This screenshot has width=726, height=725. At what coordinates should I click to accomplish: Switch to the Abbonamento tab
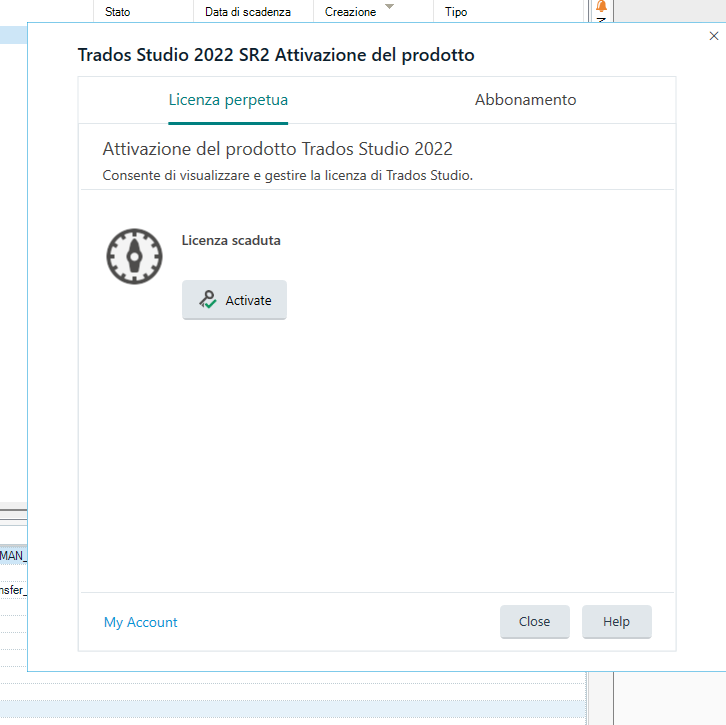point(526,100)
